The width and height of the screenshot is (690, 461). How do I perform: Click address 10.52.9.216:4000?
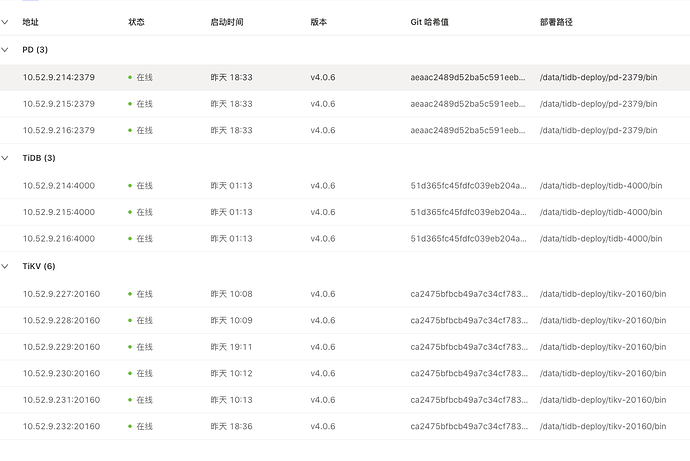pos(59,238)
